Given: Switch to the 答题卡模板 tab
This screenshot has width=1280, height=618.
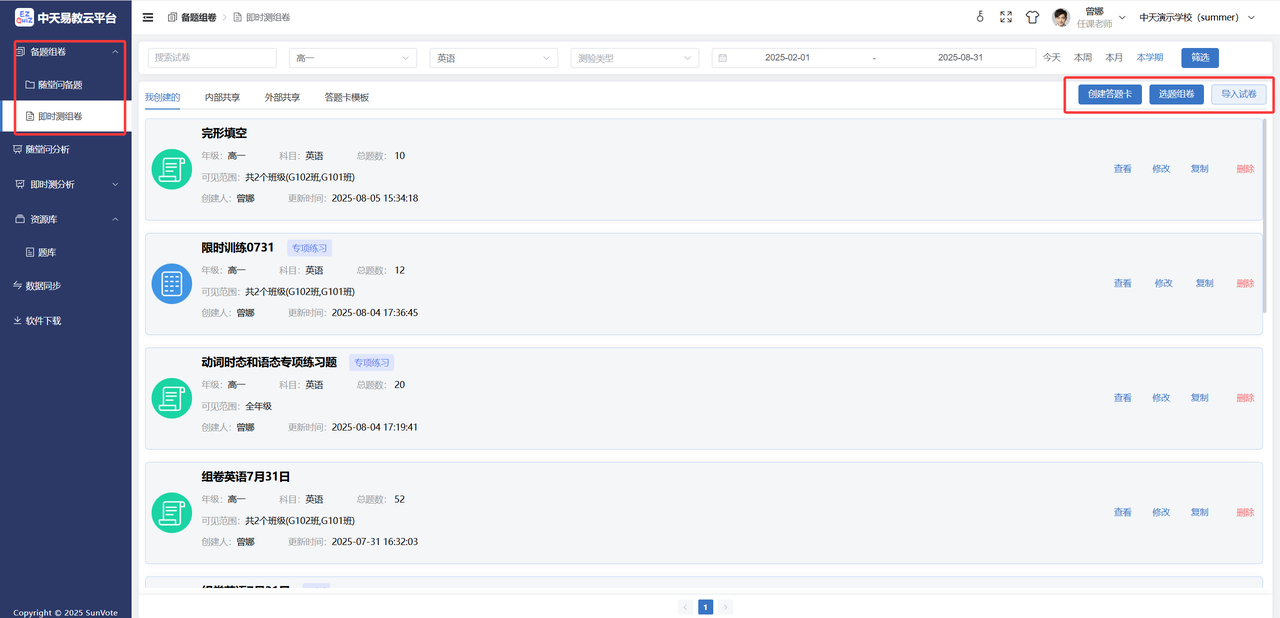Looking at the screenshot, I should pyautogui.click(x=346, y=97).
